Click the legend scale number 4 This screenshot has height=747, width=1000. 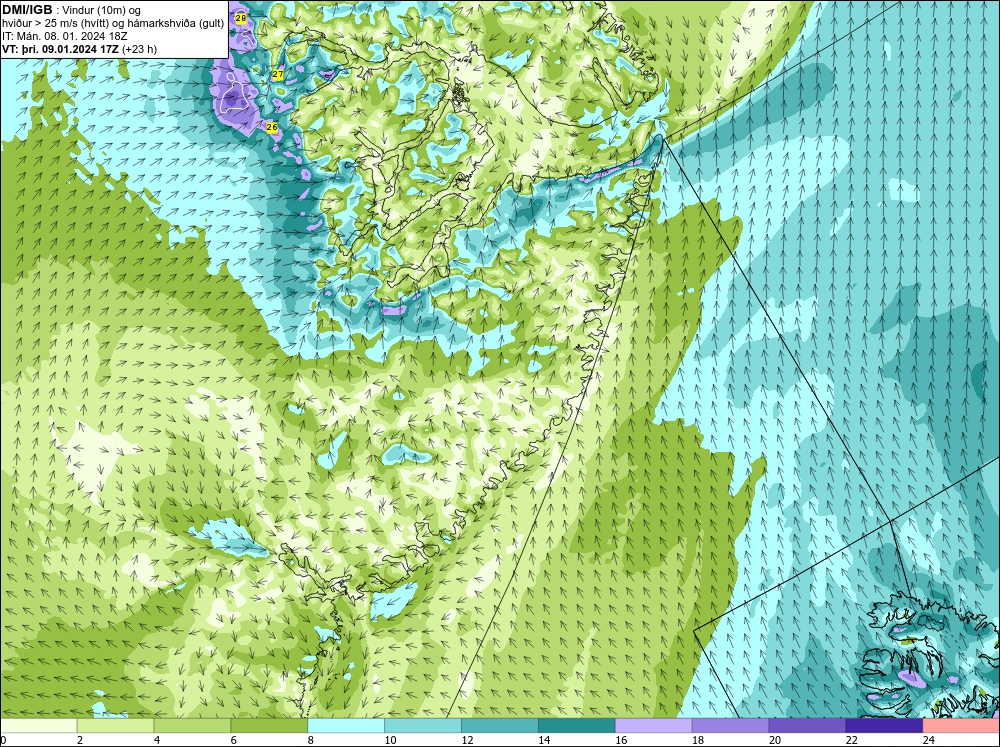[157, 740]
